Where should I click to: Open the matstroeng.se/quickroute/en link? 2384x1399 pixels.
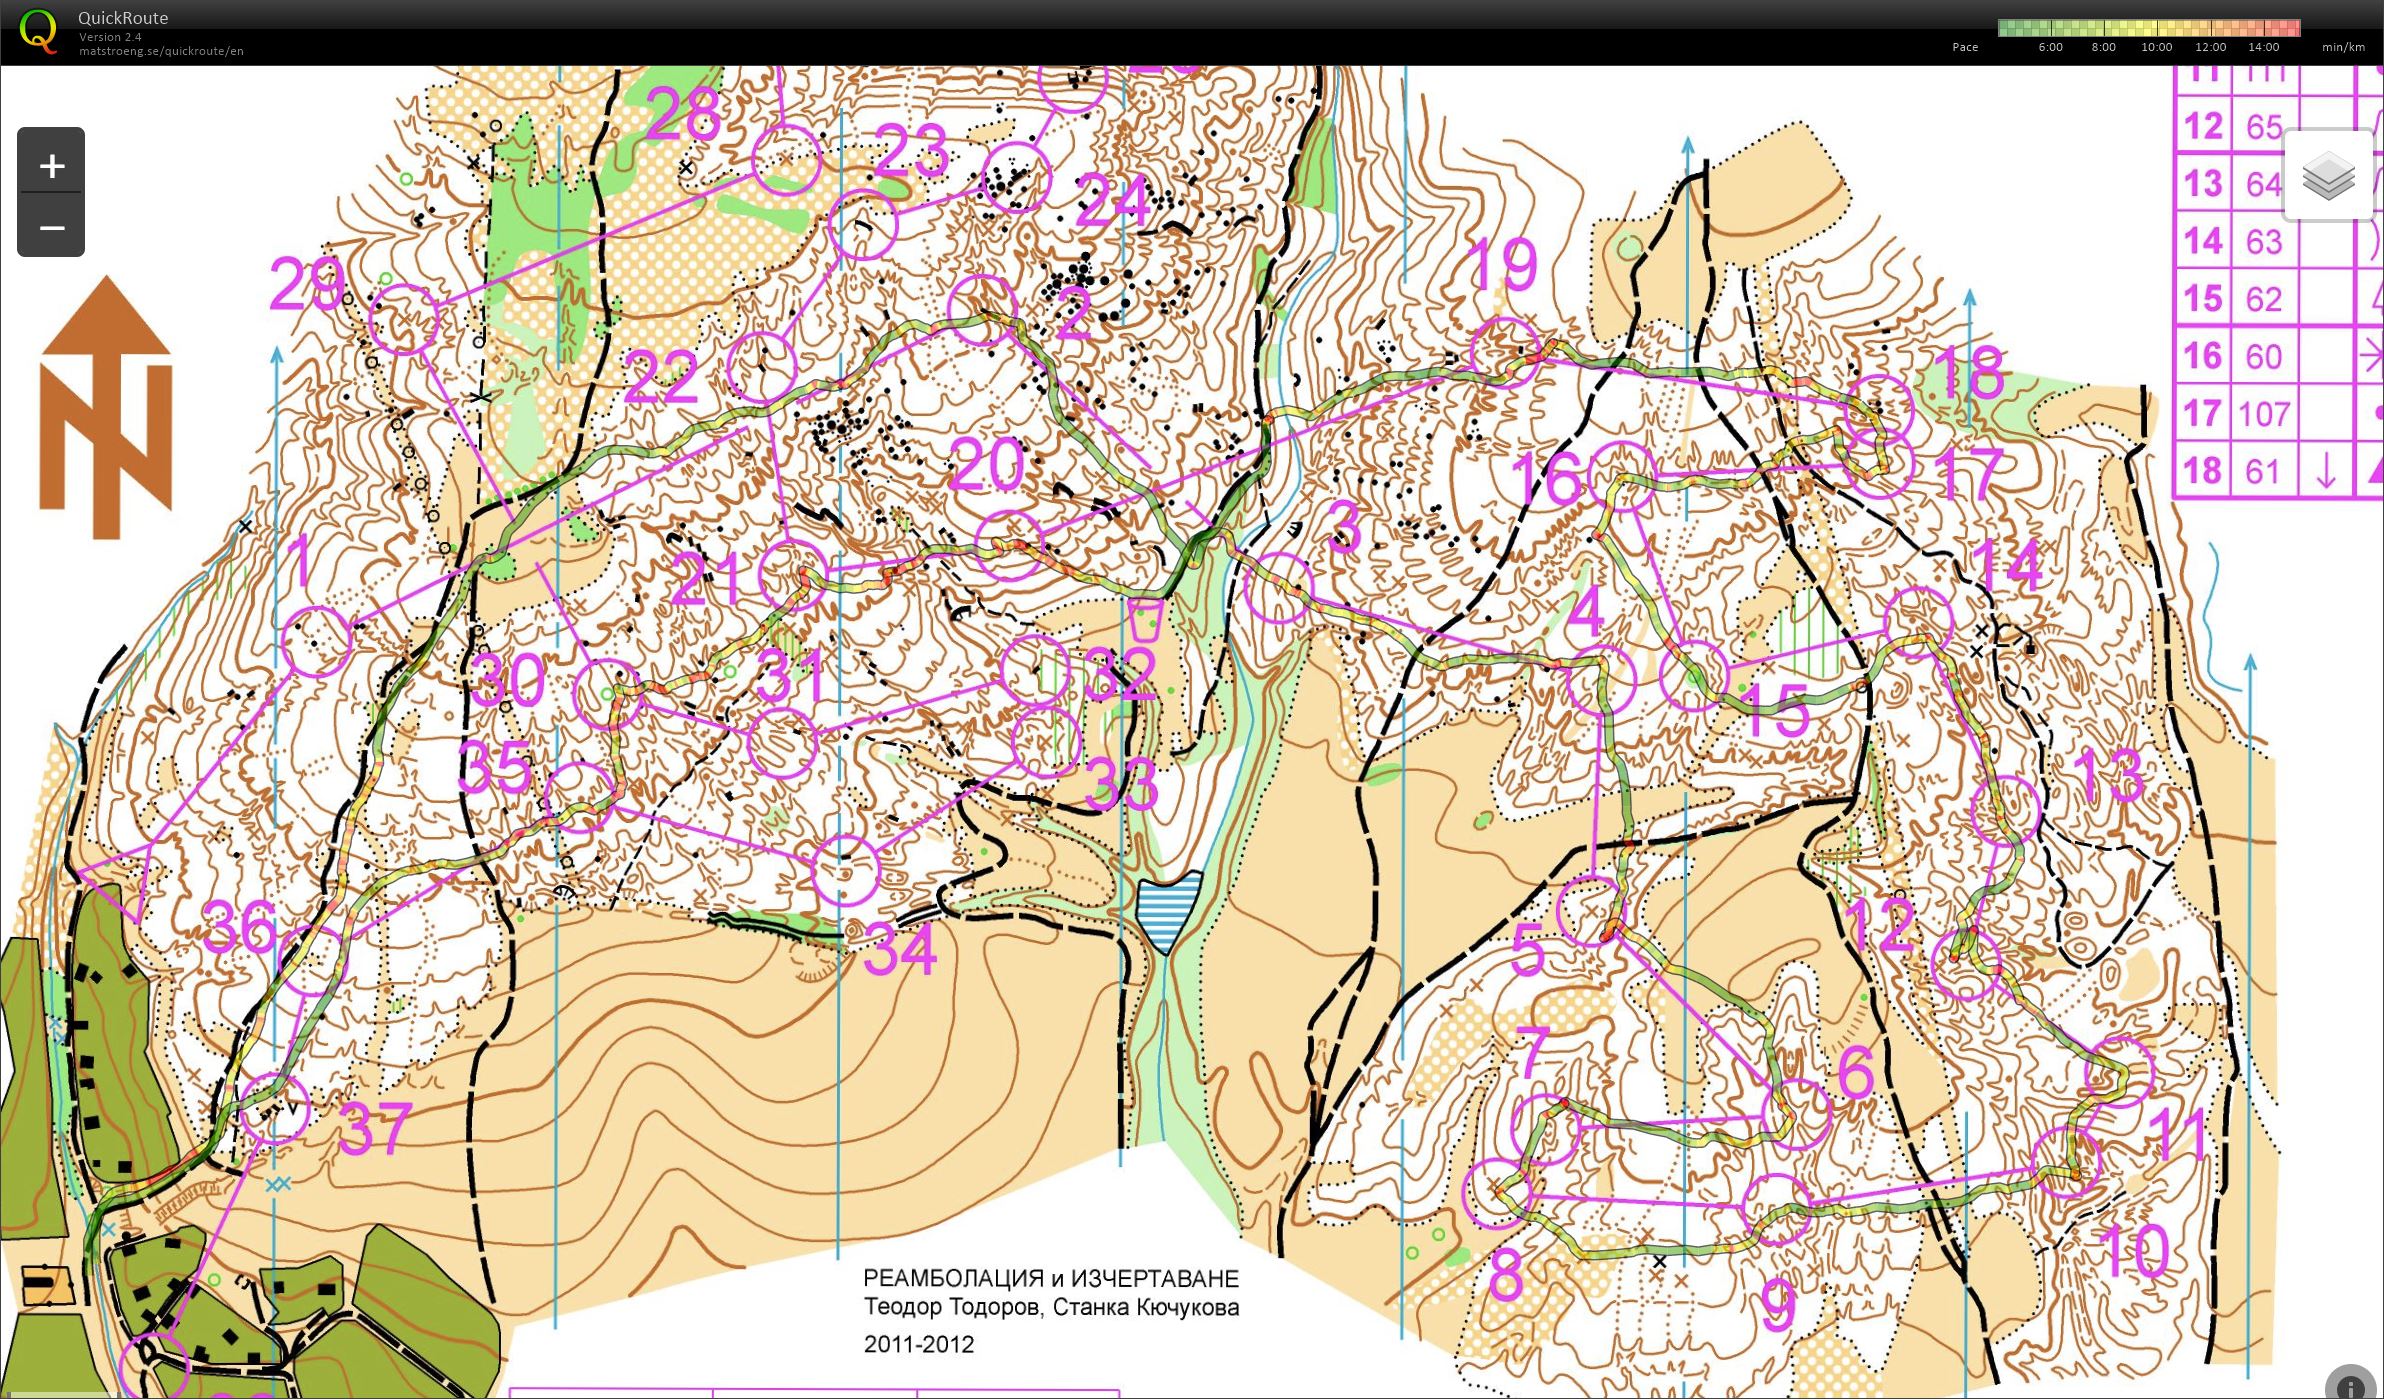point(161,51)
